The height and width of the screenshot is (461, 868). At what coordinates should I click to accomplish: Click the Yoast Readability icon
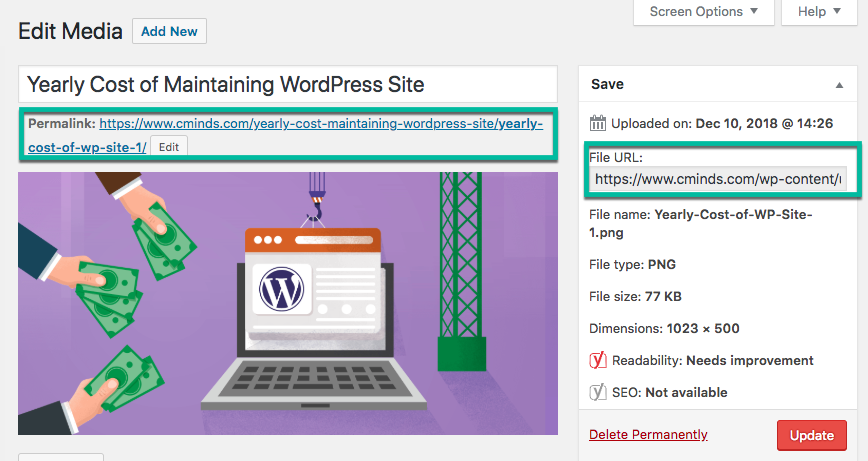point(598,360)
